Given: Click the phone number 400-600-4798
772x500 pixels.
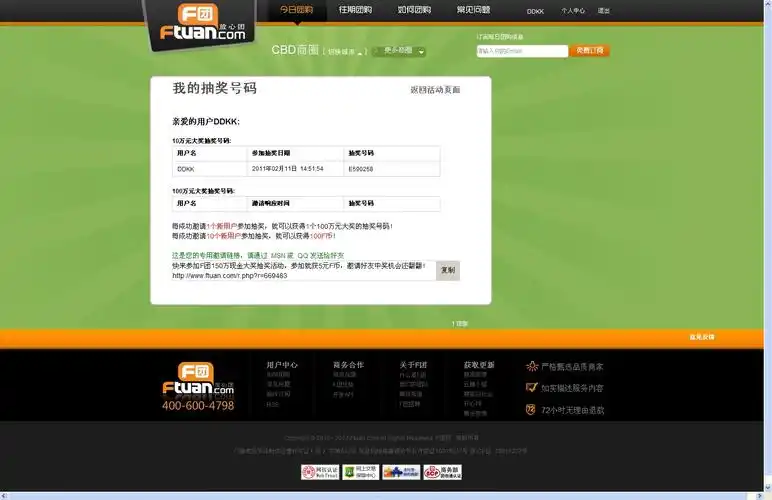Looking at the screenshot, I should 198,406.
